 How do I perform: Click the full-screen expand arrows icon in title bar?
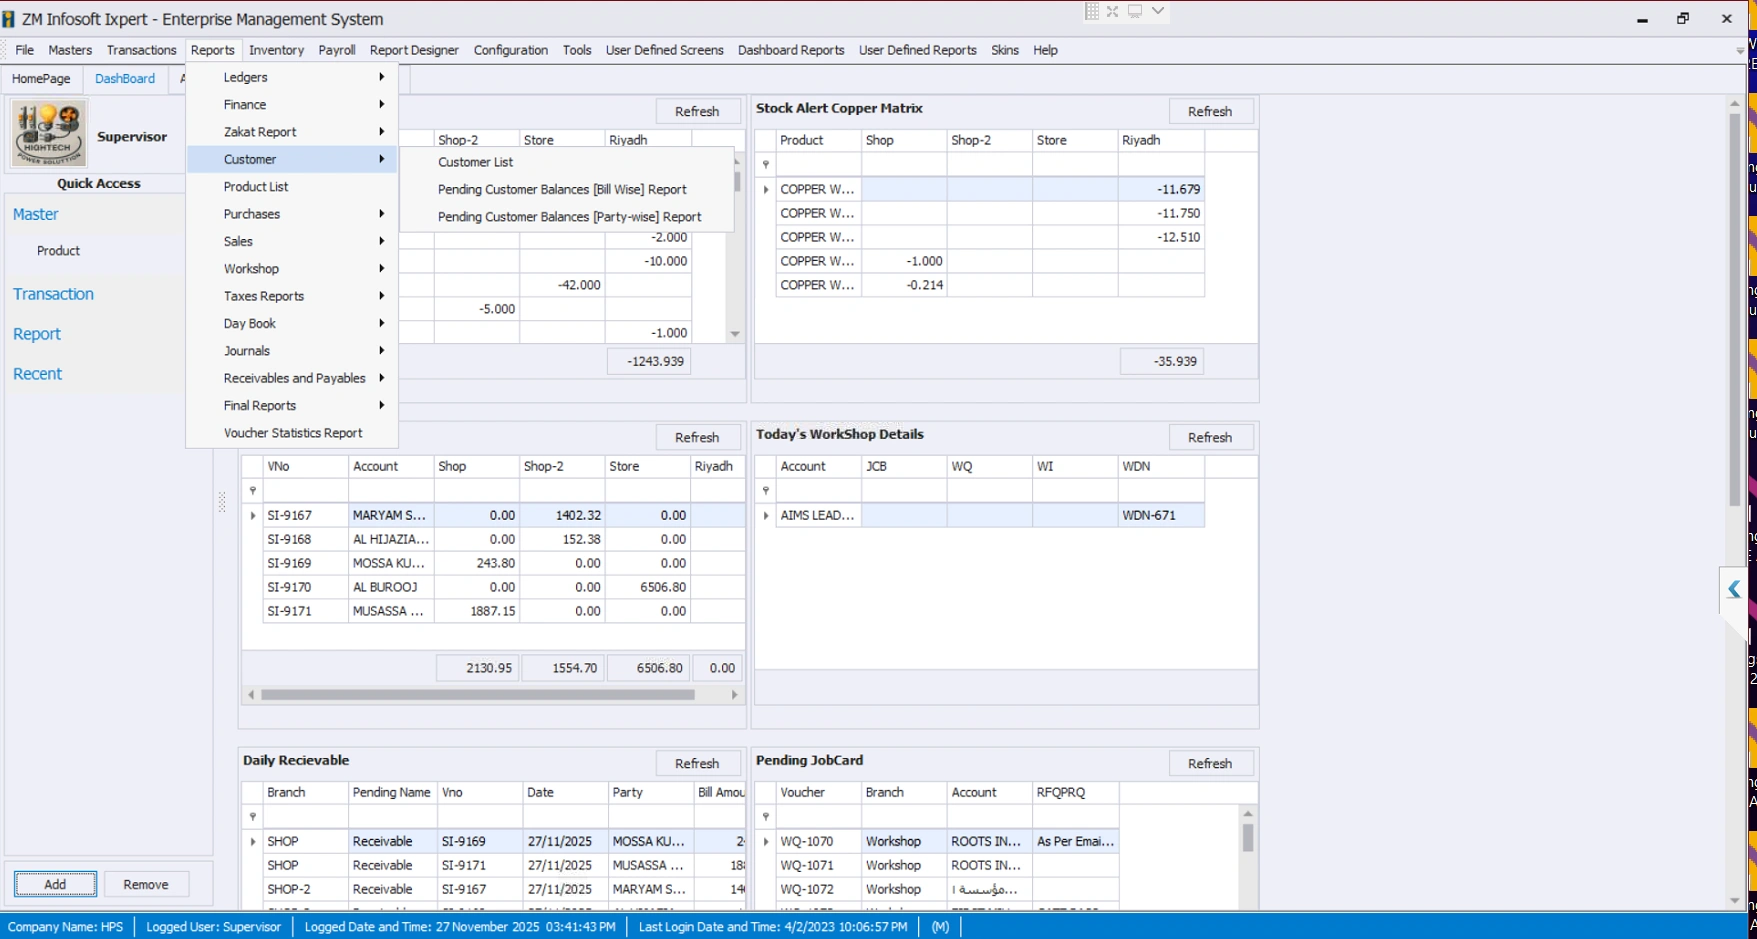(1112, 11)
